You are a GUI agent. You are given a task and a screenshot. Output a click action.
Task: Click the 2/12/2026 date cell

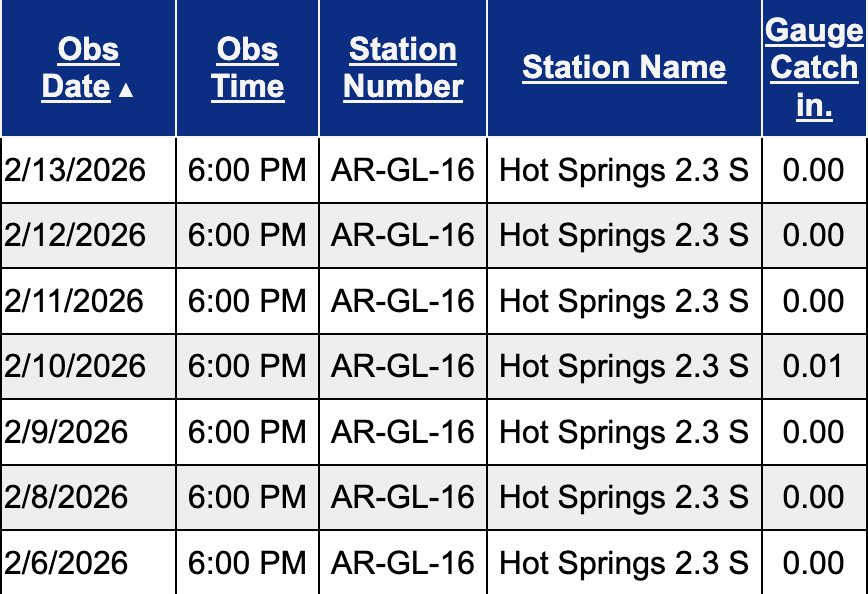coord(76,235)
